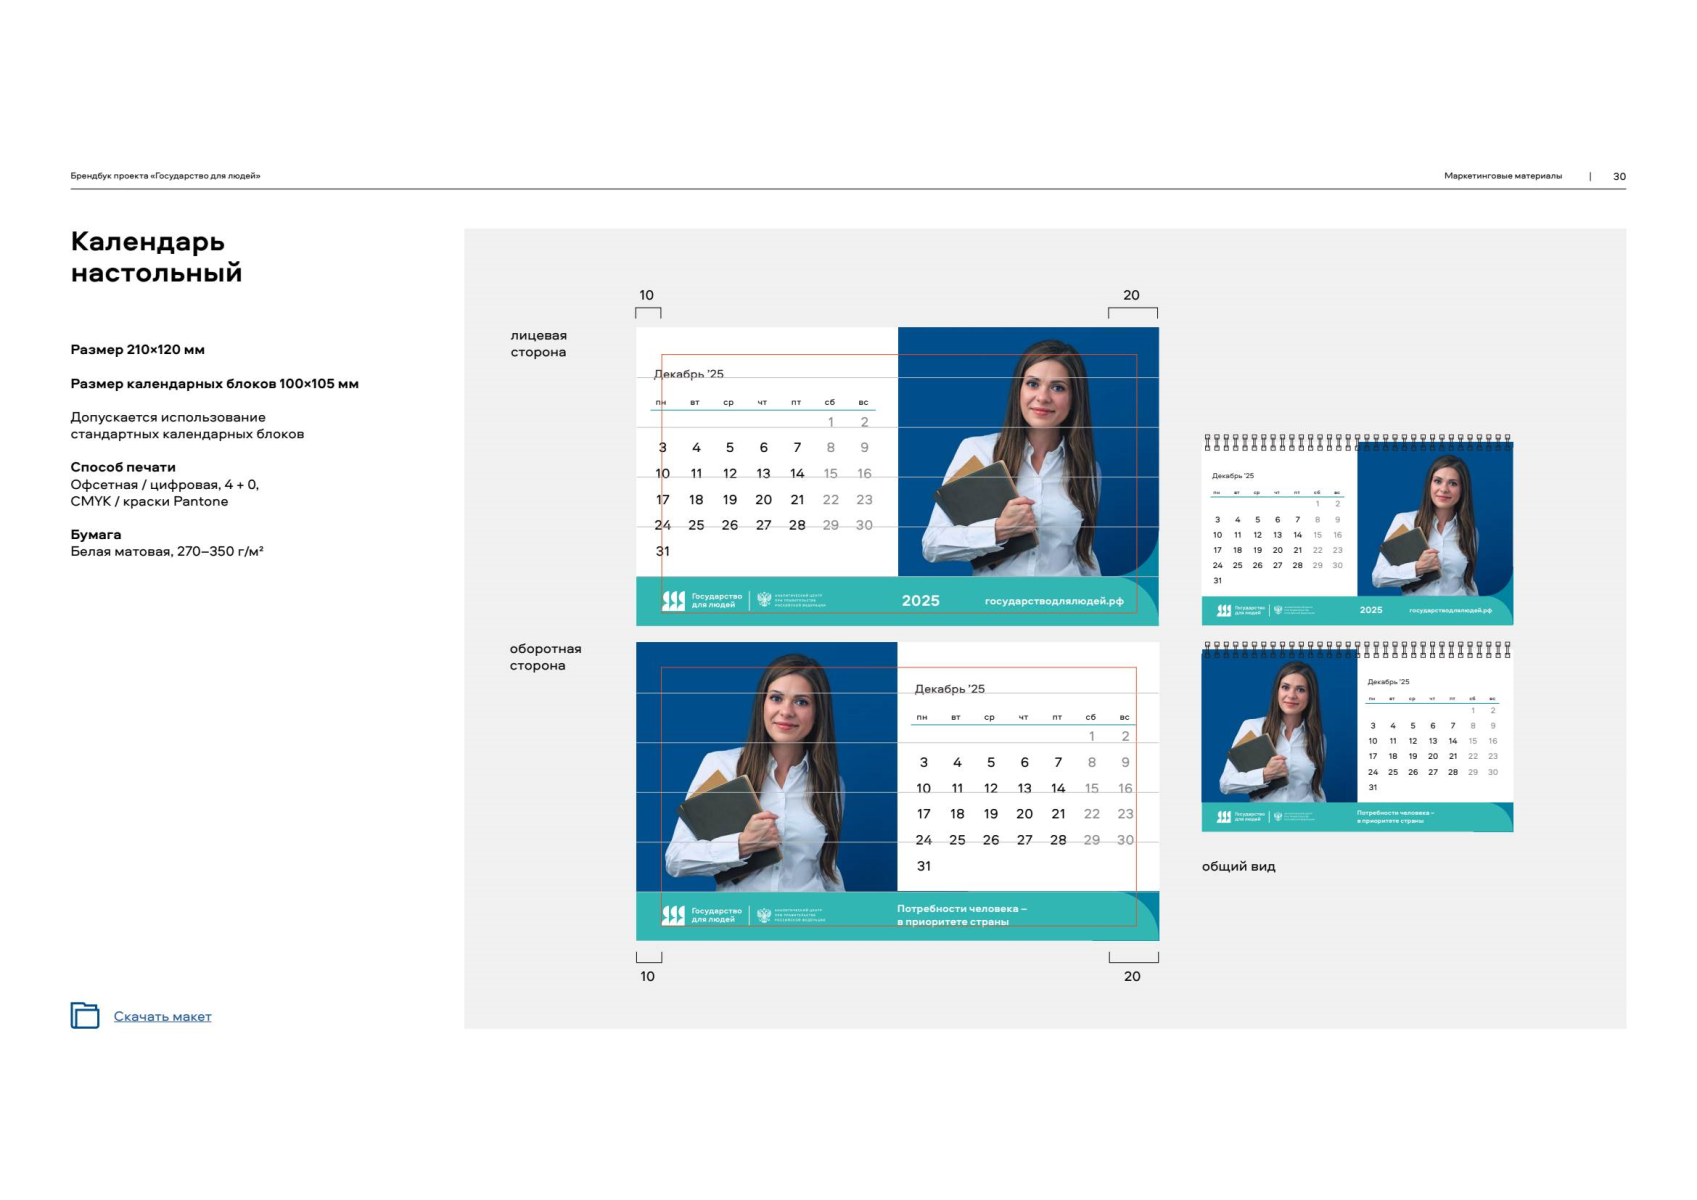
Task: Click the page number 30 in header
Action: point(1619,177)
